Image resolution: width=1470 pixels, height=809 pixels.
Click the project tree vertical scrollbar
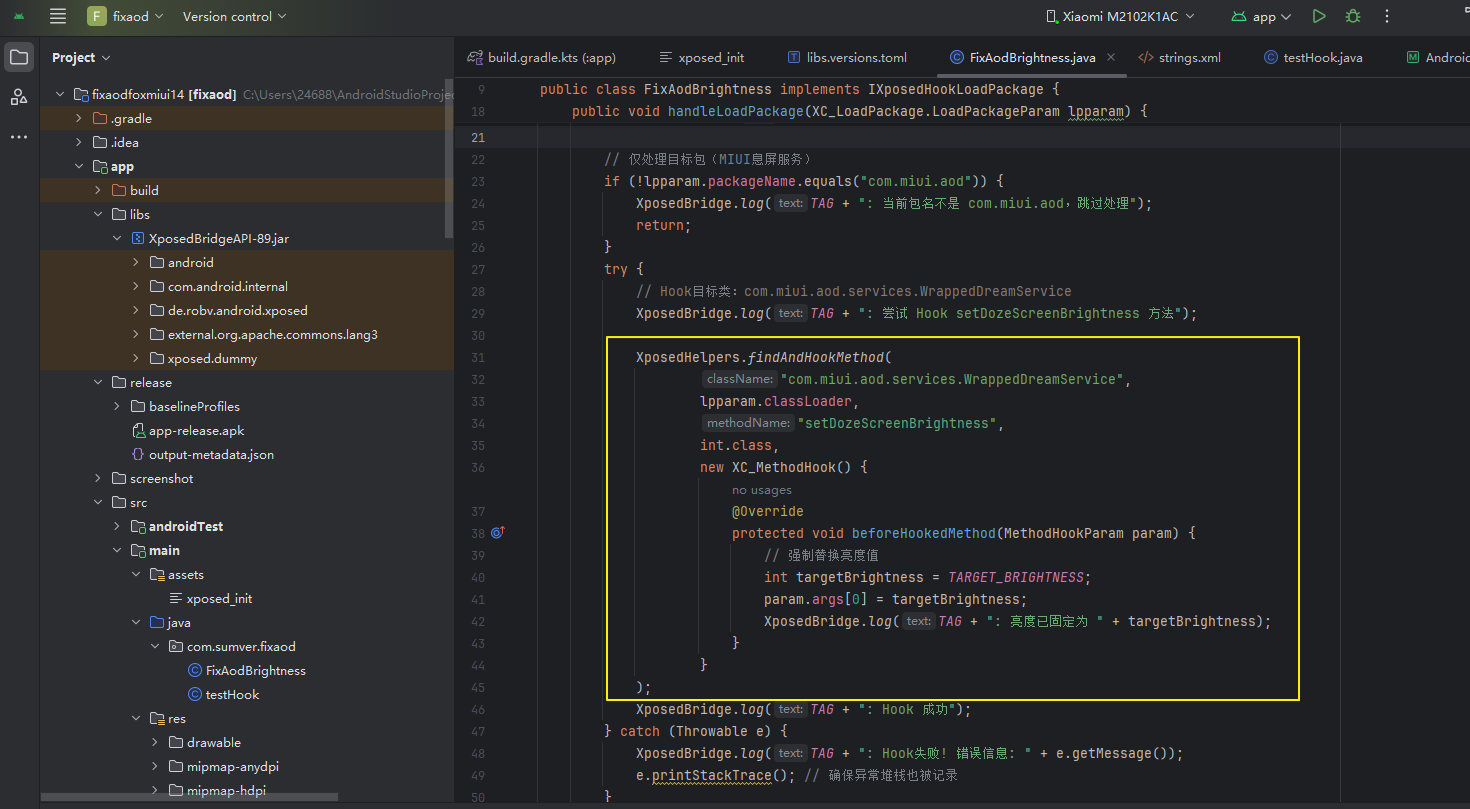(x=449, y=160)
